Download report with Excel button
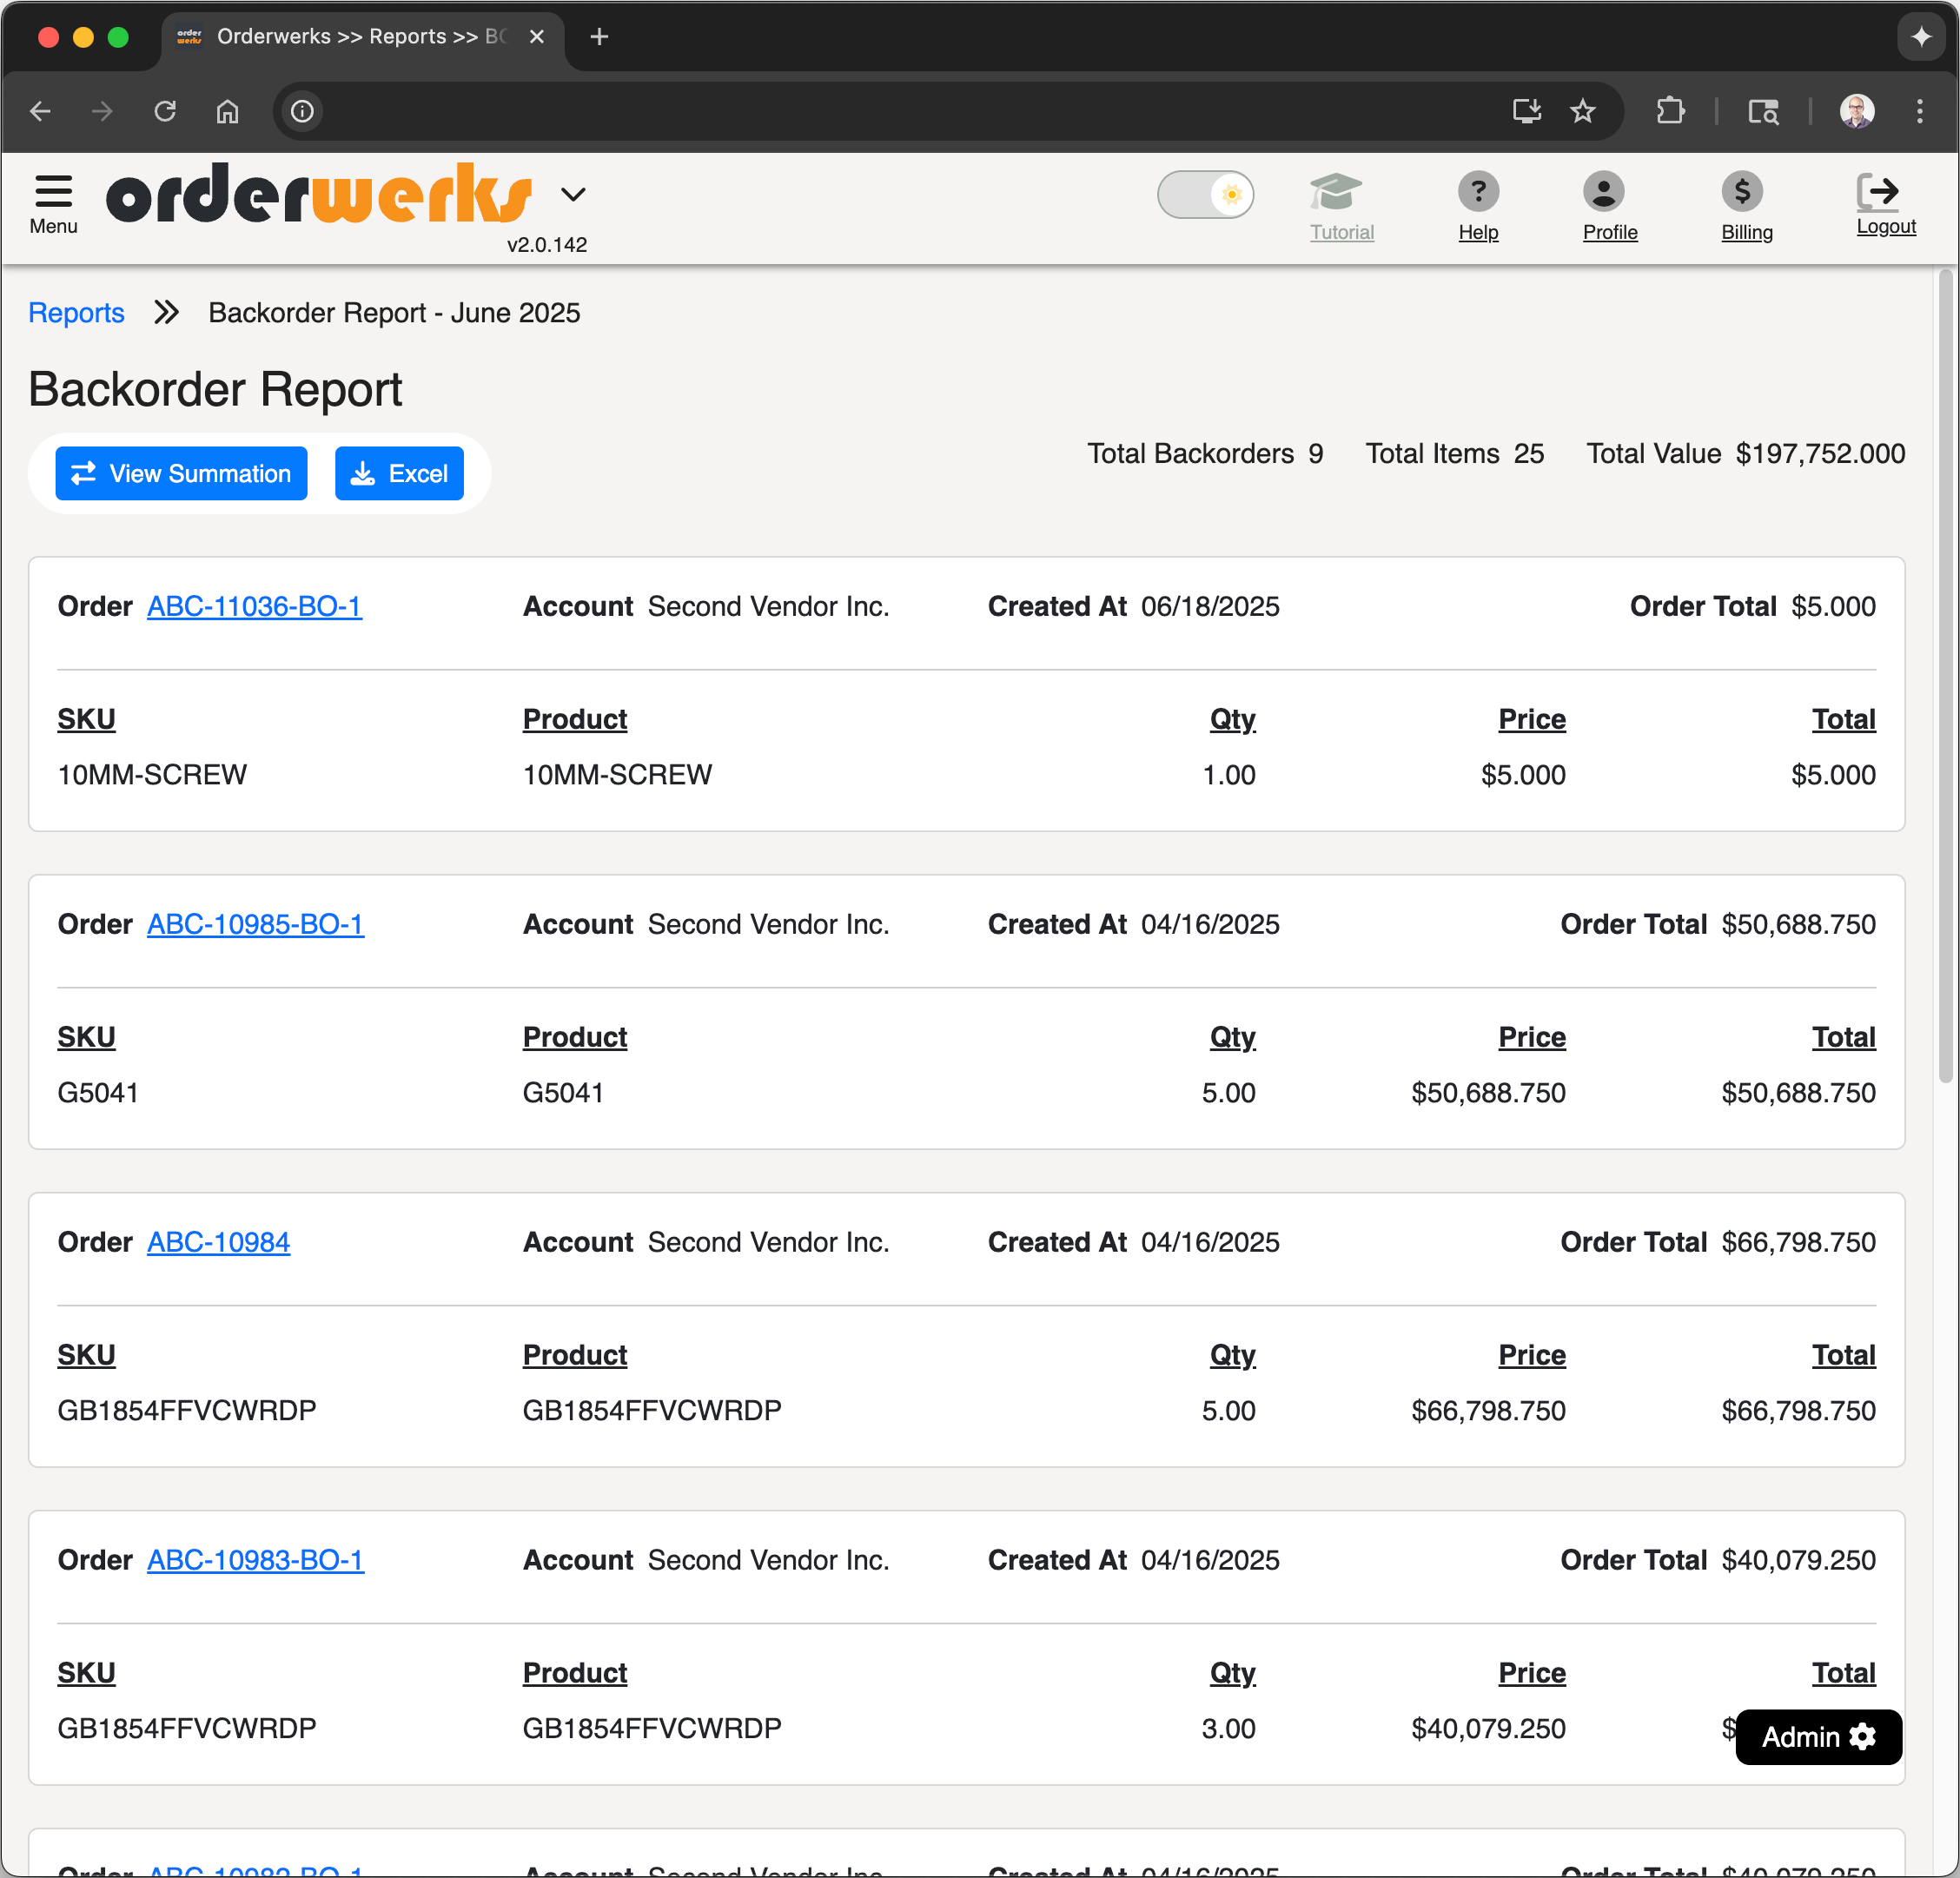Screen dimensions: 1960x1878 pyautogui.click(x=399, y=473)
